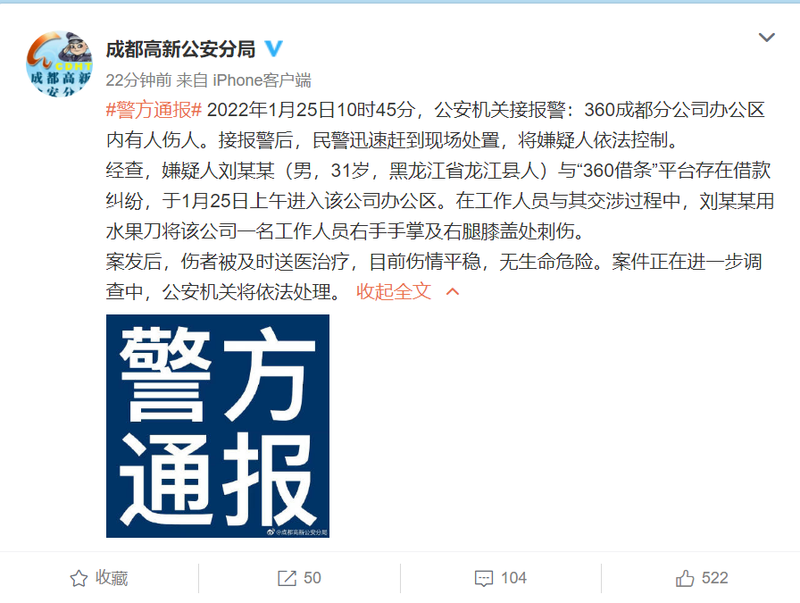View the 警方通报 image thumbnail
Image resolution: width=800 pixels, height=603 pixels.
click(218, 426)
